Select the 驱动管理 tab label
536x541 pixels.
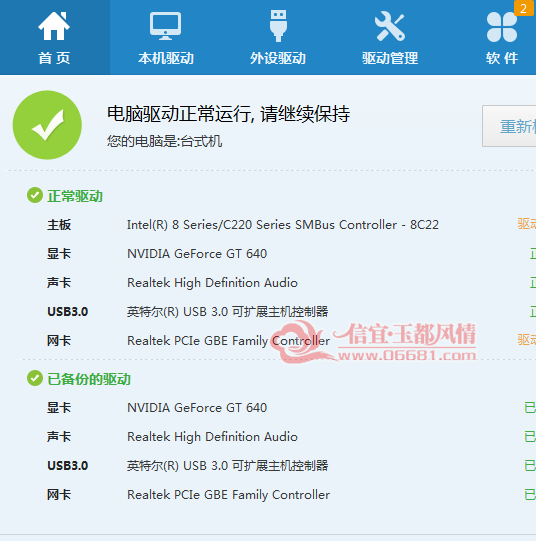click(x=390, y=58)
